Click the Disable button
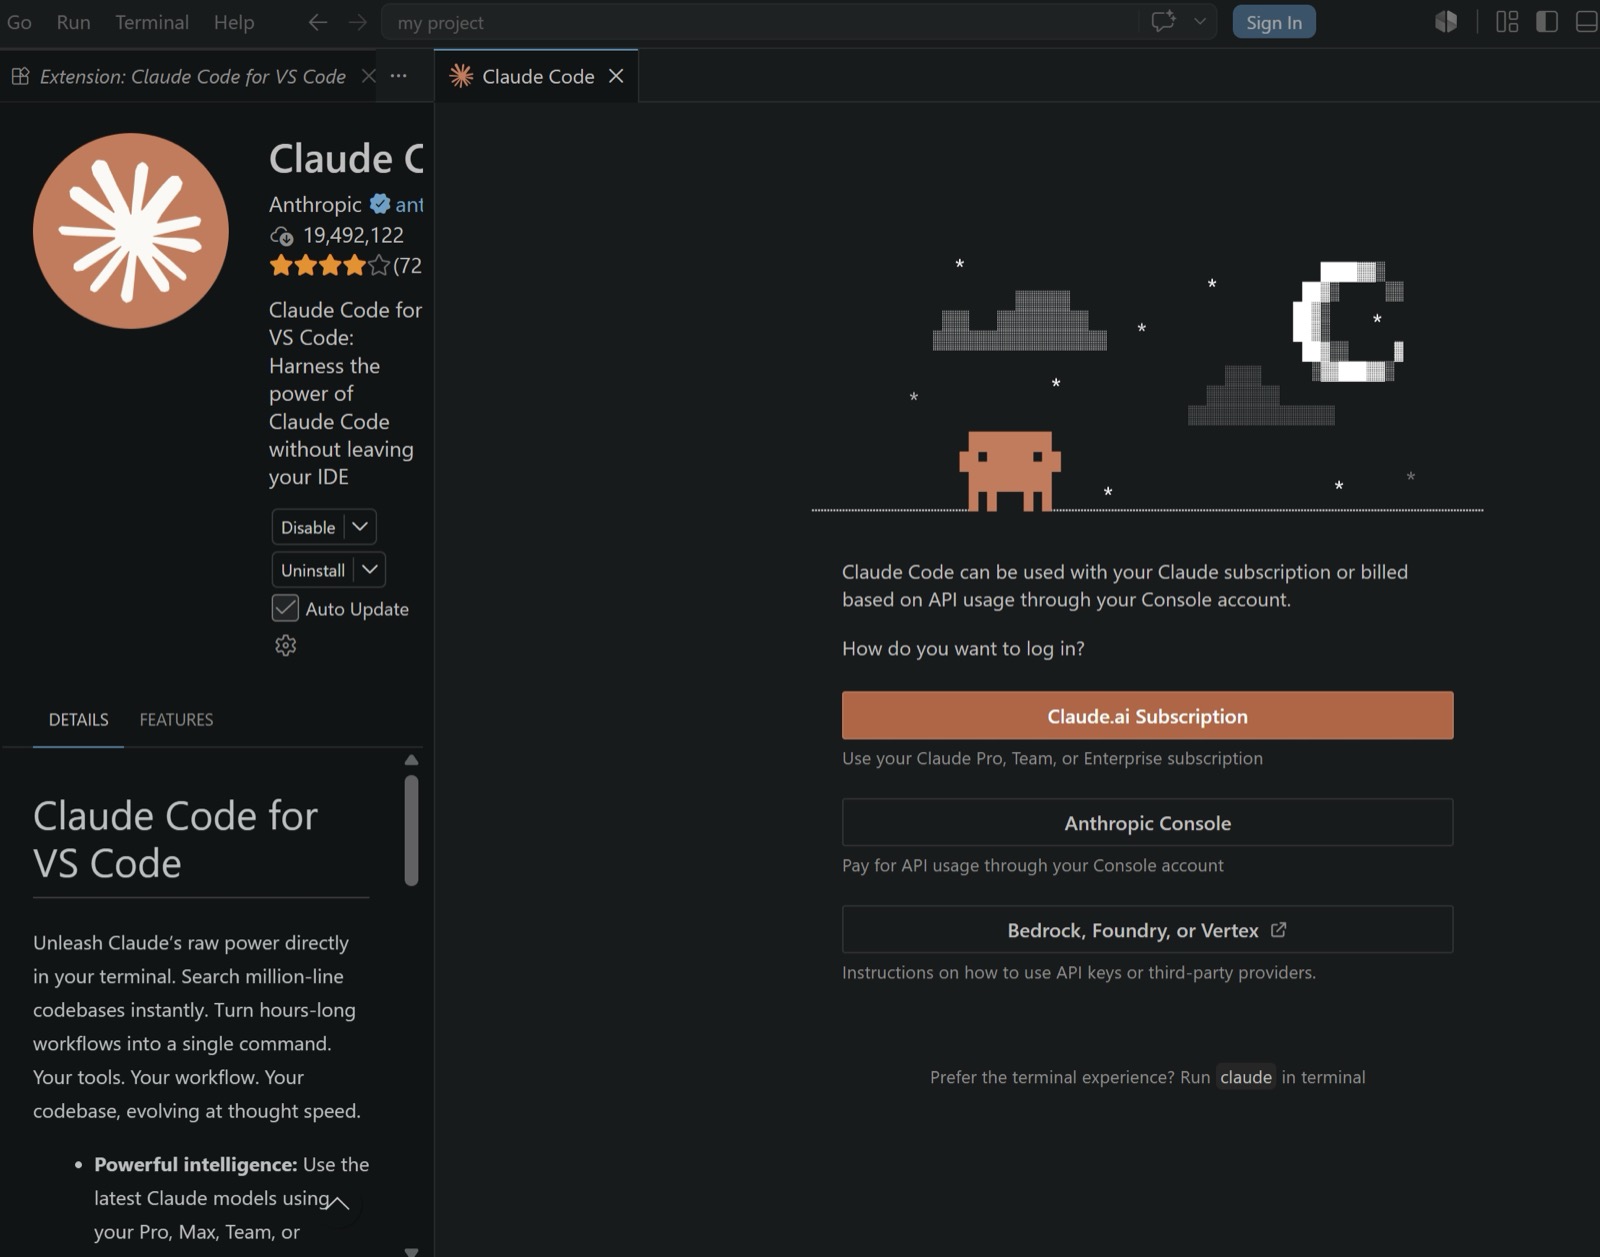Viewport: 1600px width, 1257px height. (x=308, y=527)
